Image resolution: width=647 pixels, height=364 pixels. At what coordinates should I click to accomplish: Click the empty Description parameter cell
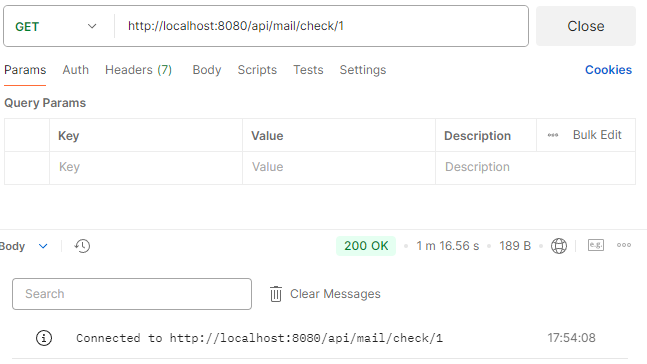tap(535, 167)
